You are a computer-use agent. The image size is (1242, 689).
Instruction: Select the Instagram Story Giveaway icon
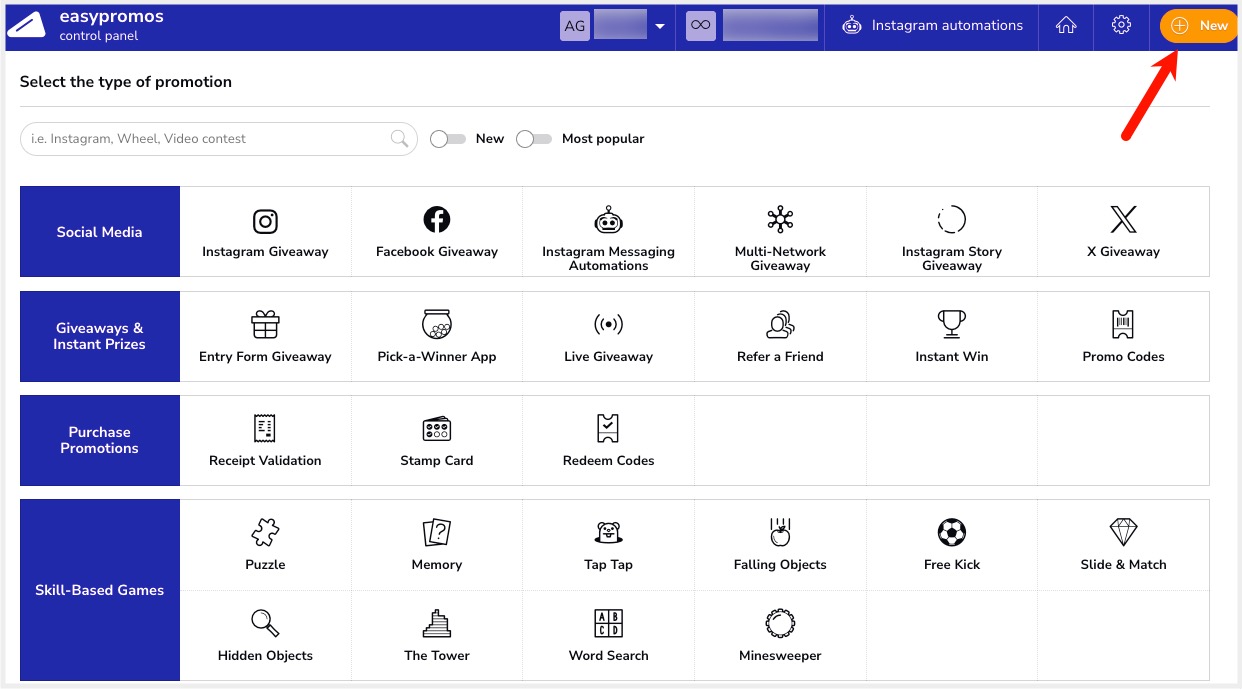(952, 220)
